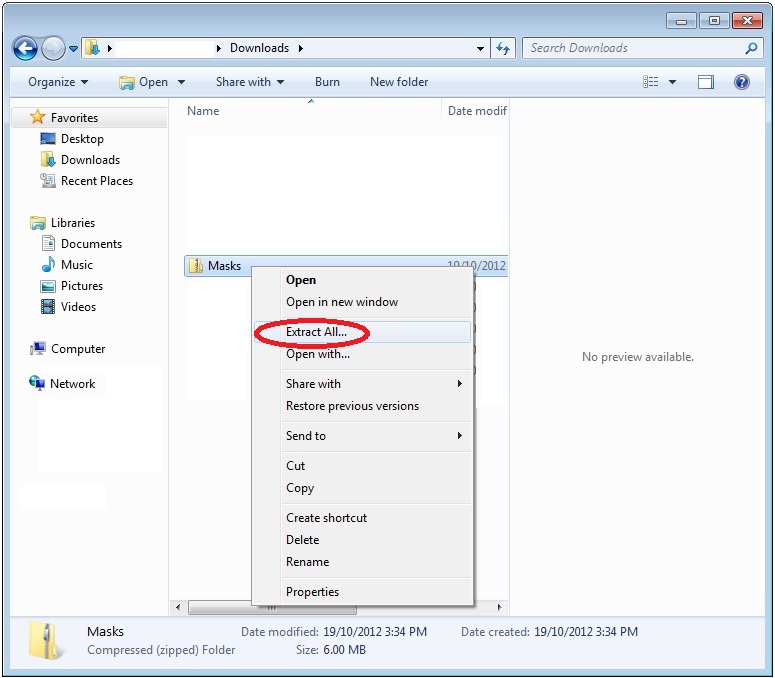Open the Music library
The width and height of the screenshot is (775, 678).
point(77,265)
